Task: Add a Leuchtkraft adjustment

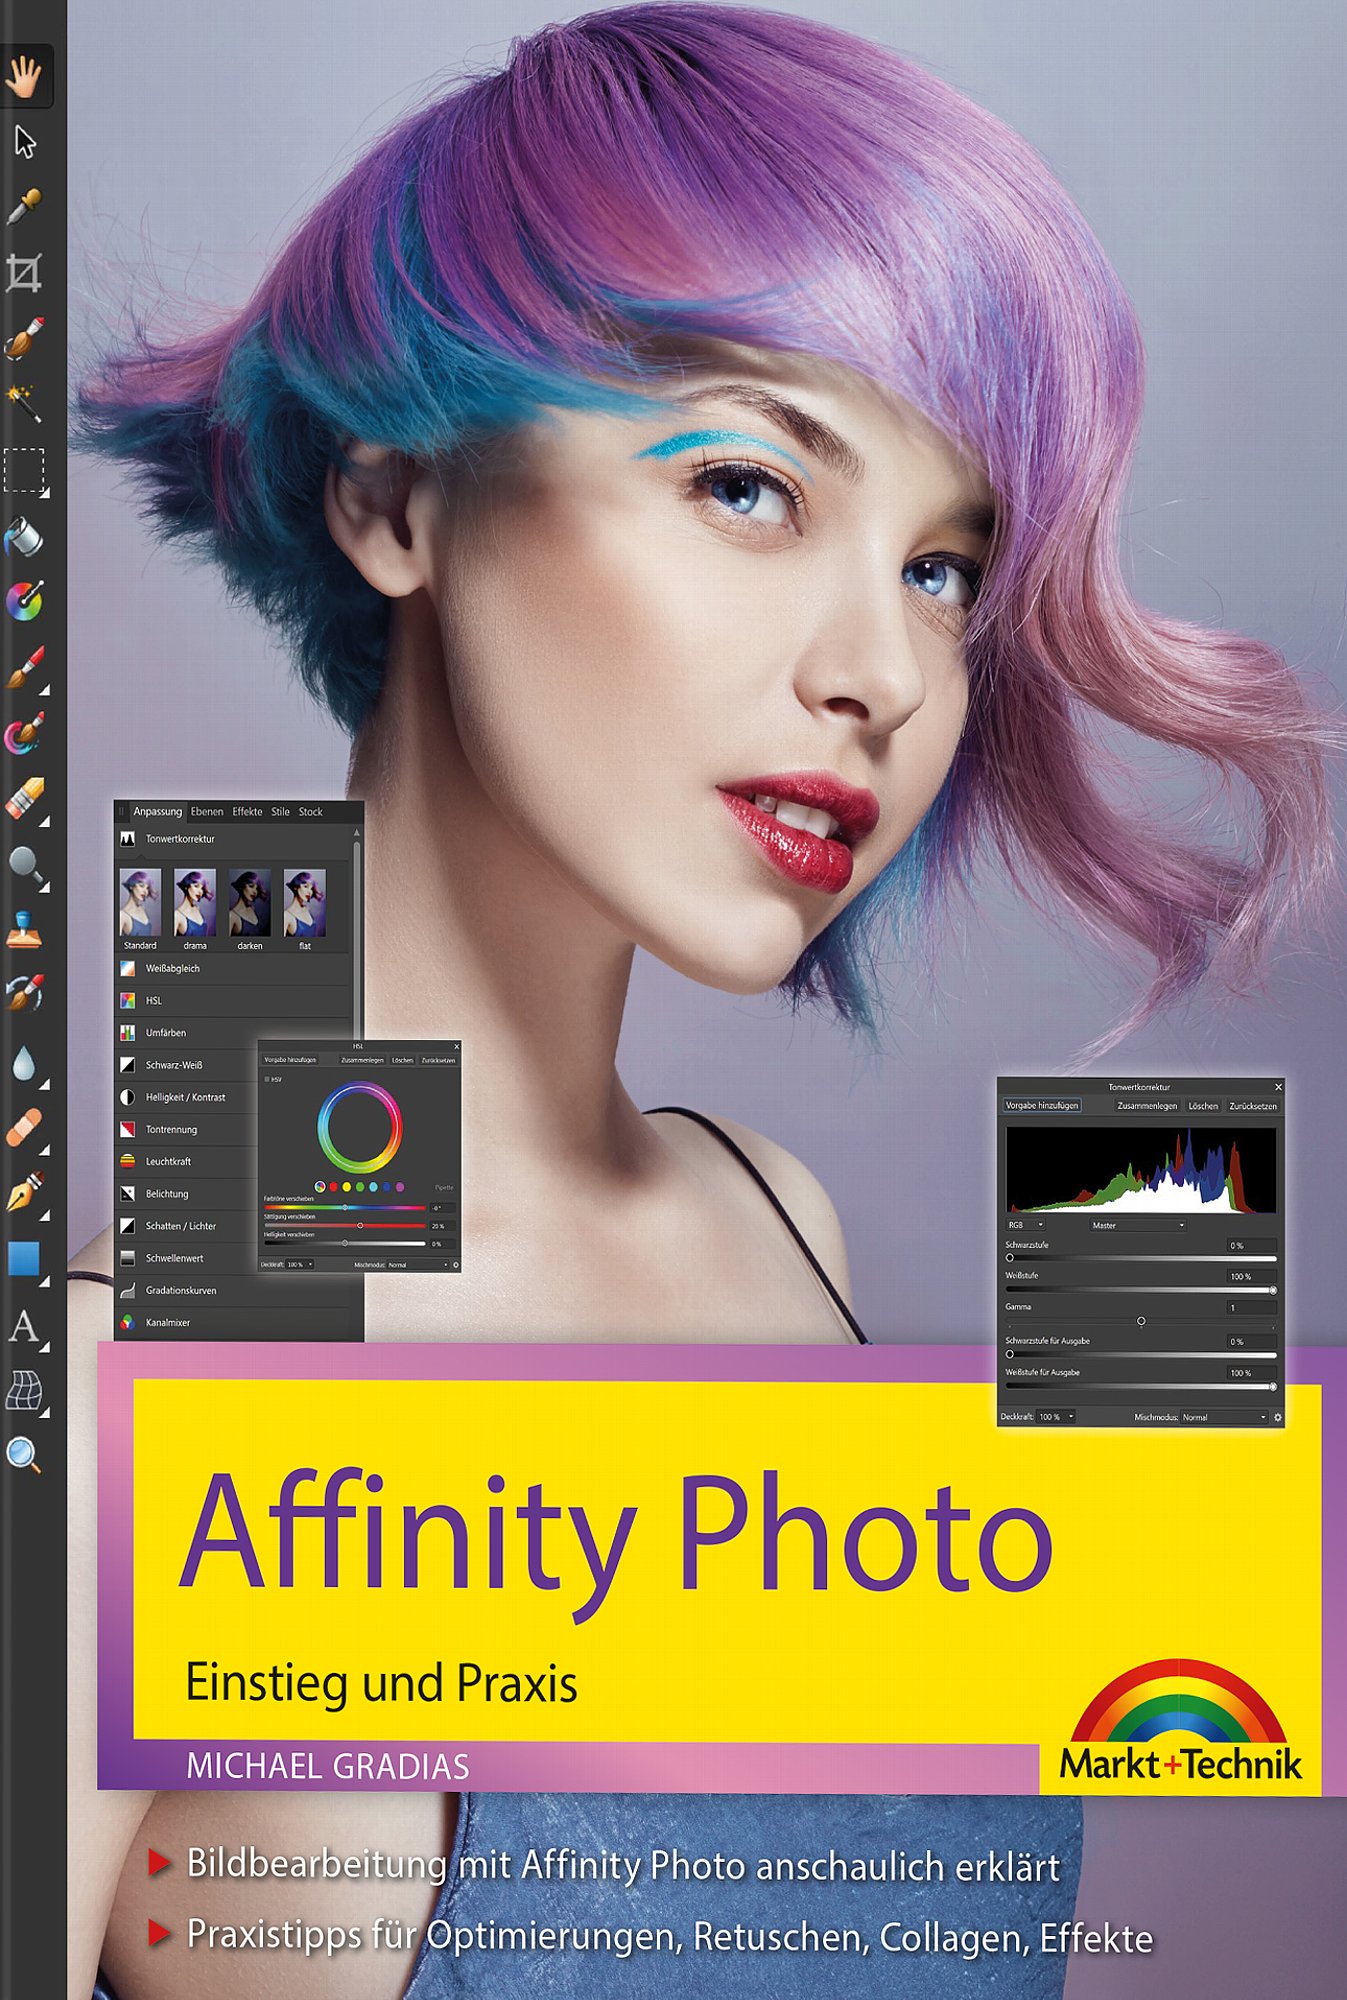Action: tap(187, 1161)
